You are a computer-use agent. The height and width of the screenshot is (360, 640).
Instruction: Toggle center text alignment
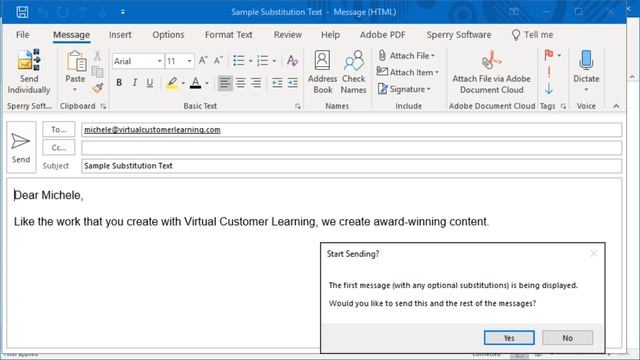pyautogui.click(x=240, y=83)
